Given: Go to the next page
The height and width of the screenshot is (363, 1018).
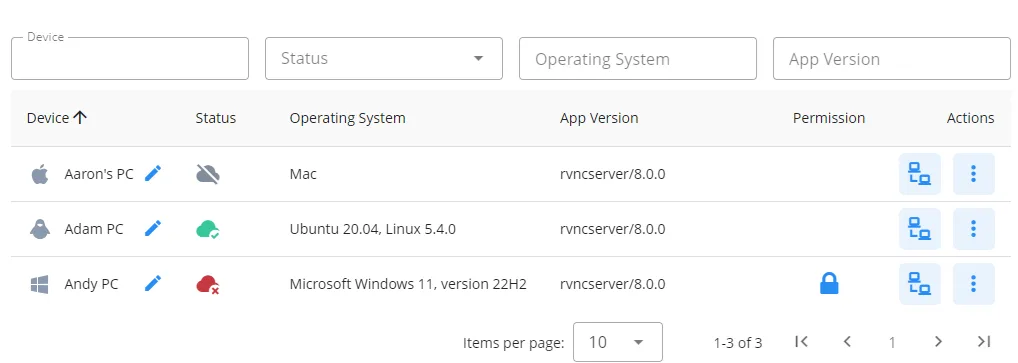Looking at the screenshot, I should pyautogui.click(x=938, y=342).
